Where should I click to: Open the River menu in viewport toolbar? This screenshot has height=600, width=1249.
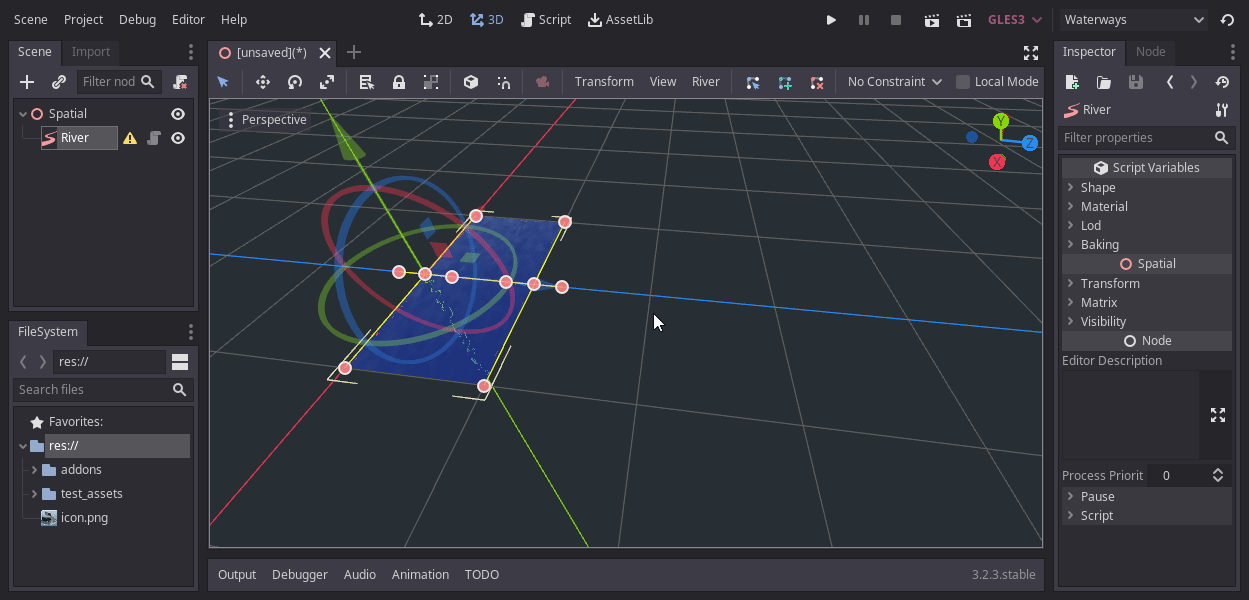point(706,82)
